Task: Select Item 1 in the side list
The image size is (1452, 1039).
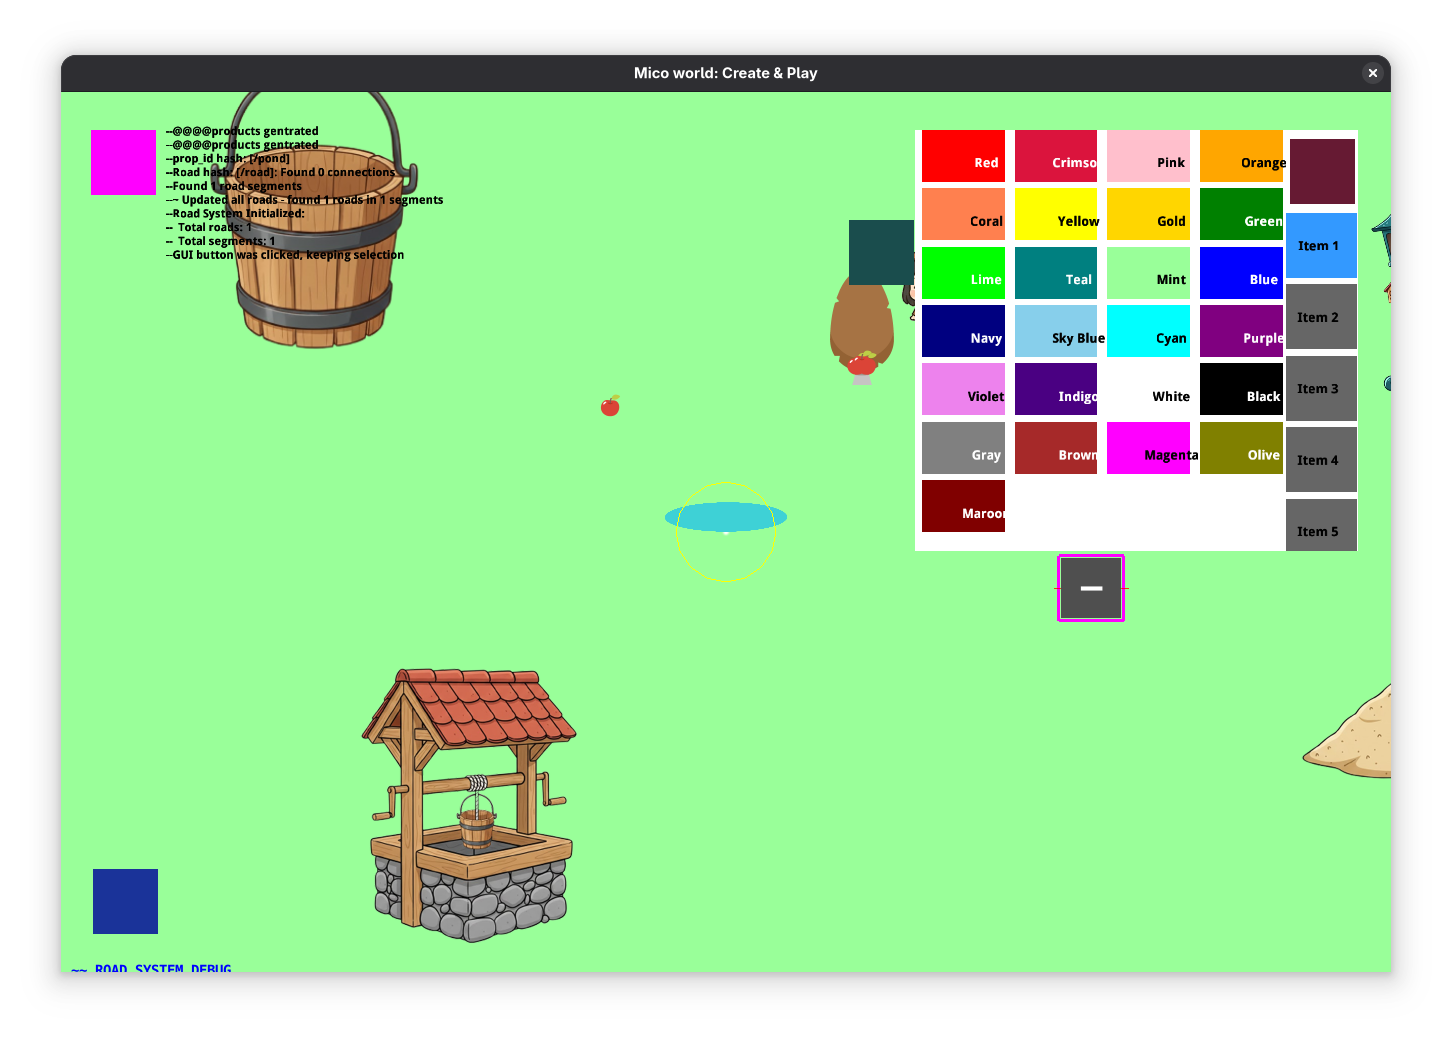Action: [x=1320, y=246]
